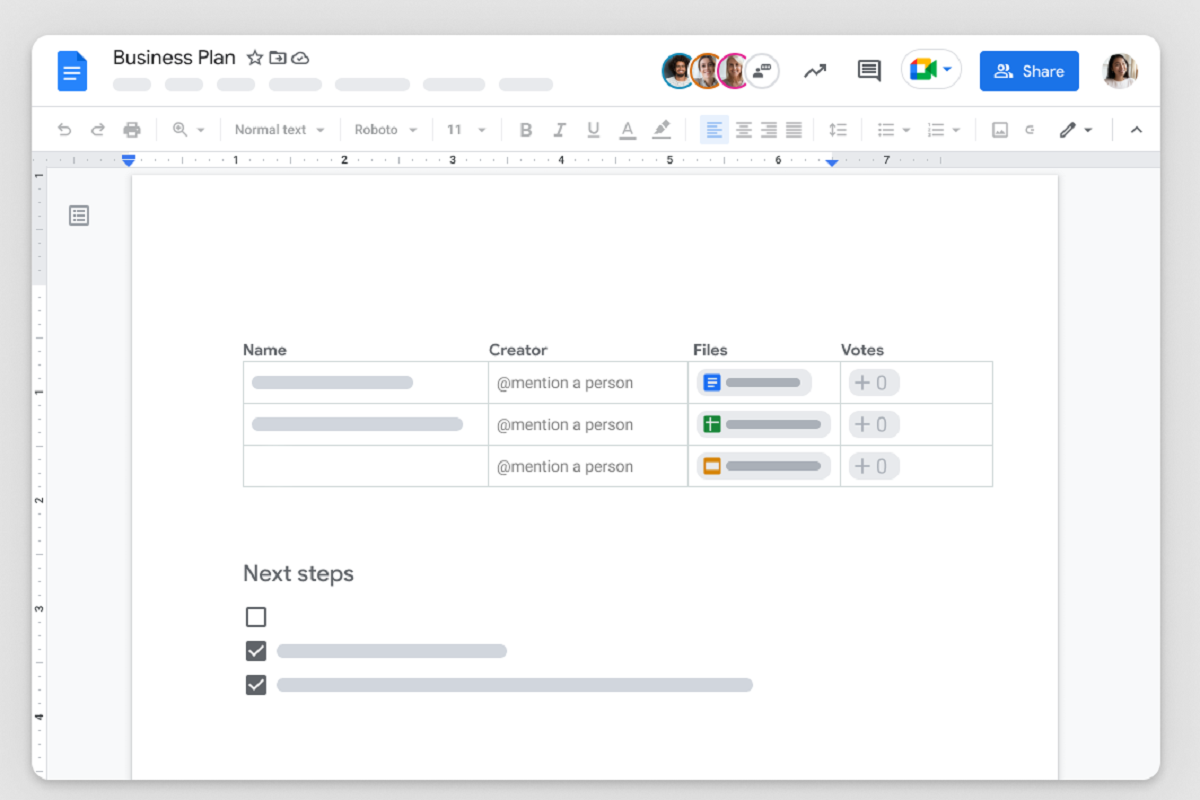The width and height of the screenshot is (1200, 800).
Task: Add a vote in the first row
Action: tap(874, 383)
